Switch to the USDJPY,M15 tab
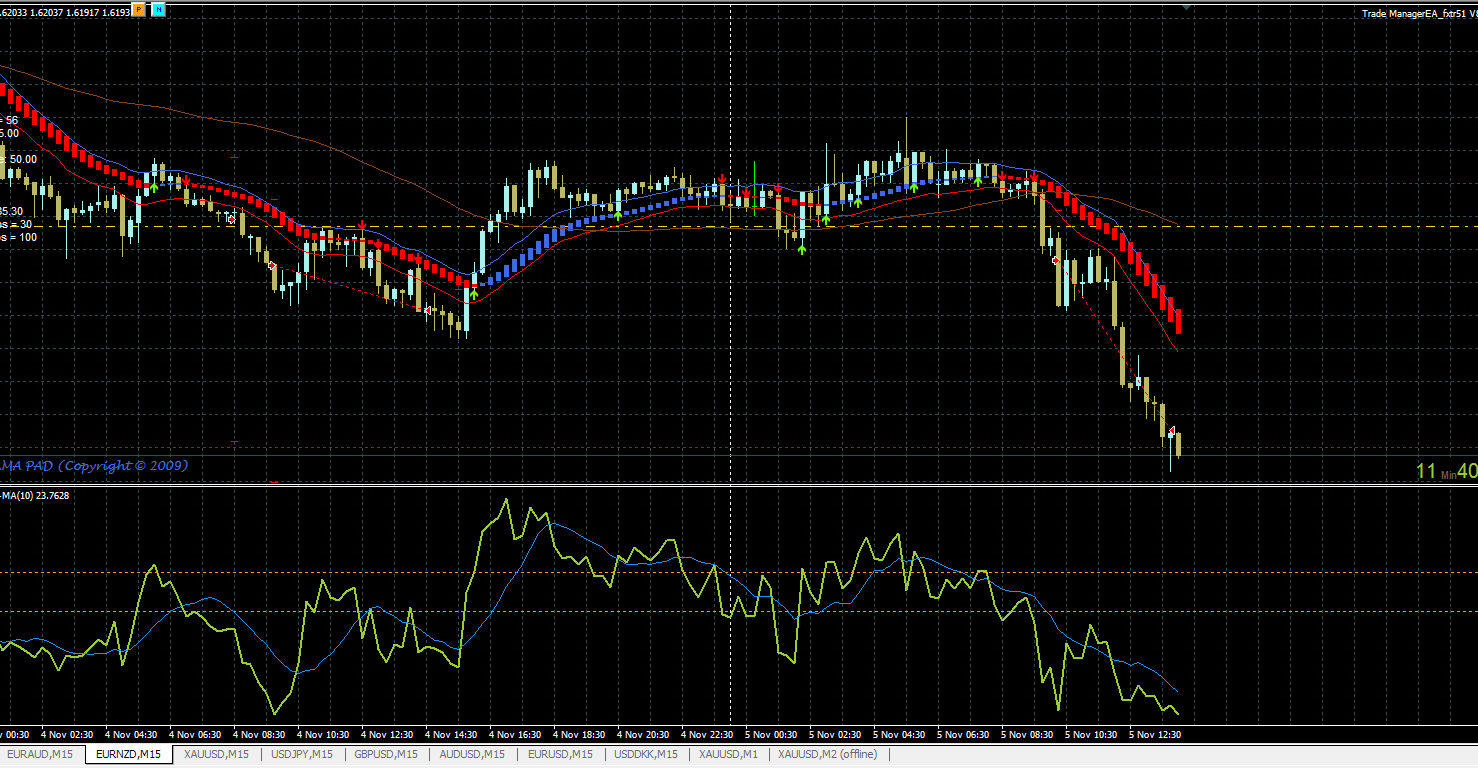 302,754
